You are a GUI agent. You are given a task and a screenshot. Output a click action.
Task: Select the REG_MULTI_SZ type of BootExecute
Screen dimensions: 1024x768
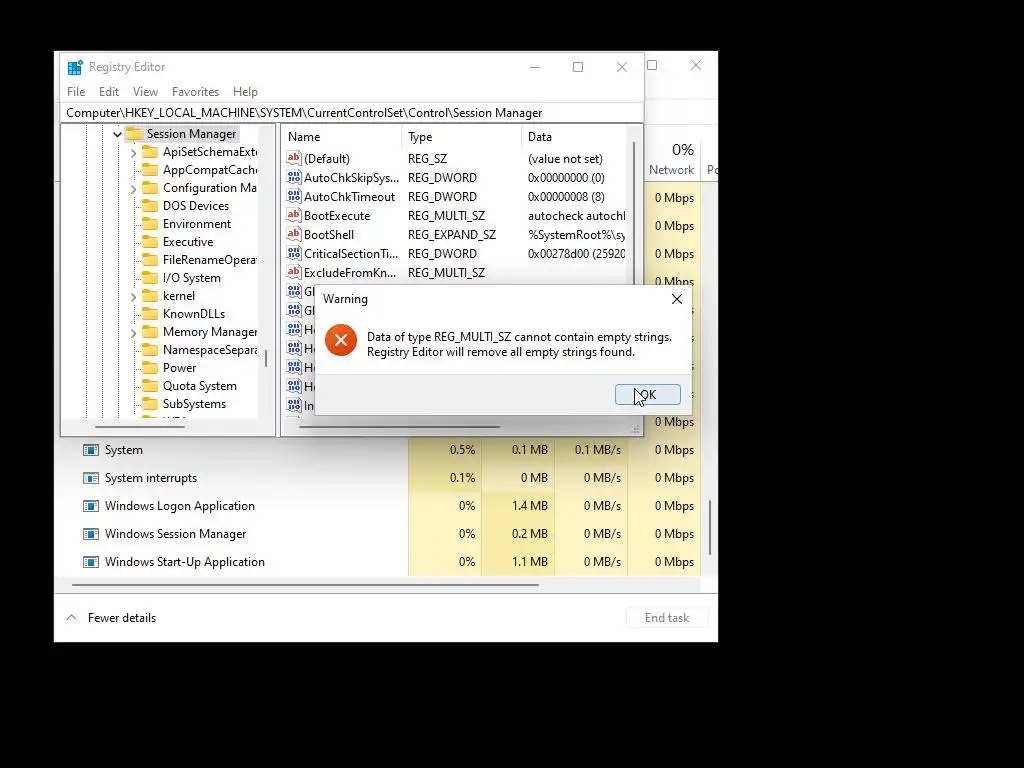tap(446, 216)
